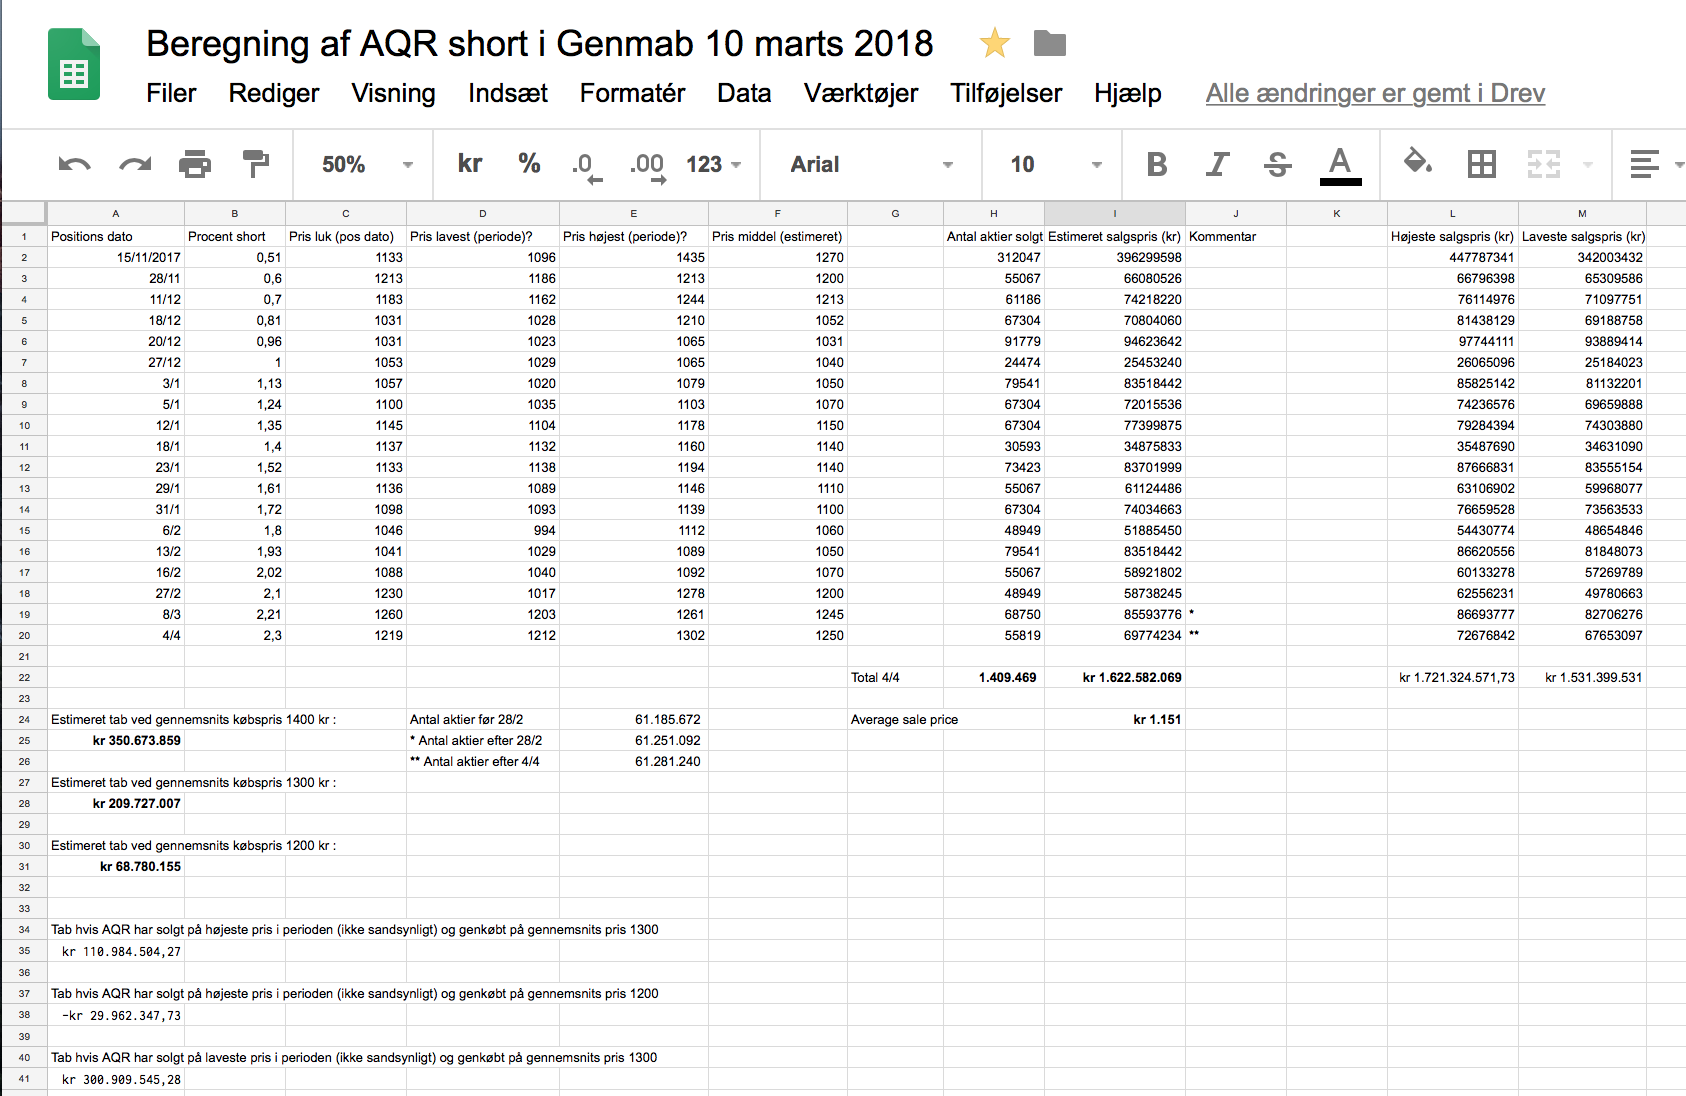Select column I header

point(1115,213)
